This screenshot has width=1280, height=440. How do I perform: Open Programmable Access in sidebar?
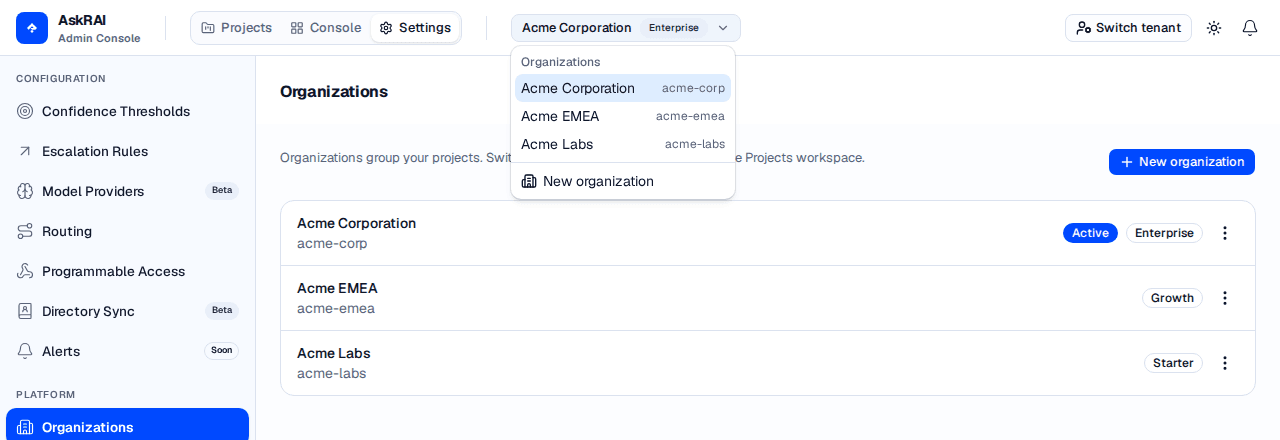coord(127,271)
